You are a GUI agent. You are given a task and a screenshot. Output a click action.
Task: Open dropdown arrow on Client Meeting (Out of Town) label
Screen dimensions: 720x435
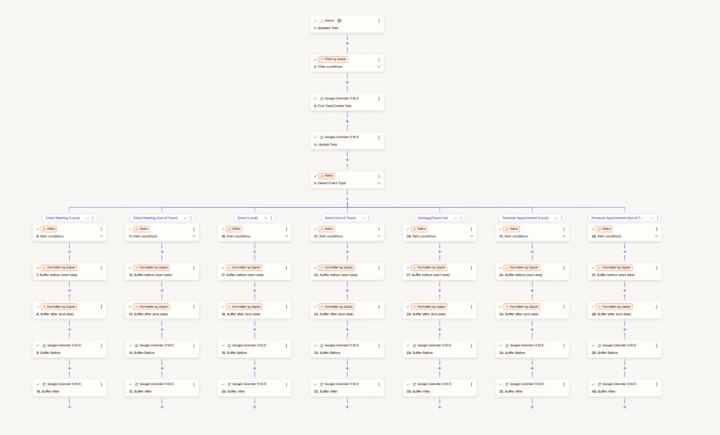point(185,218)
